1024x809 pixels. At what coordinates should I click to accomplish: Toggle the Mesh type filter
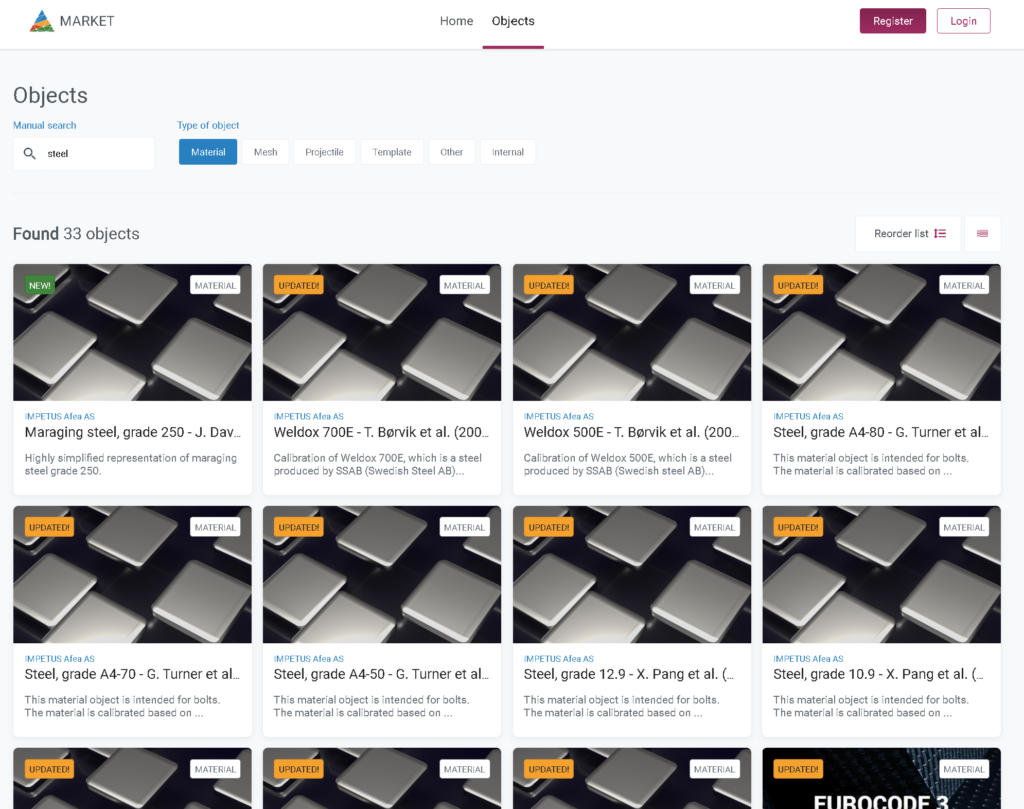pyautogui.click(x=265, y=152)
